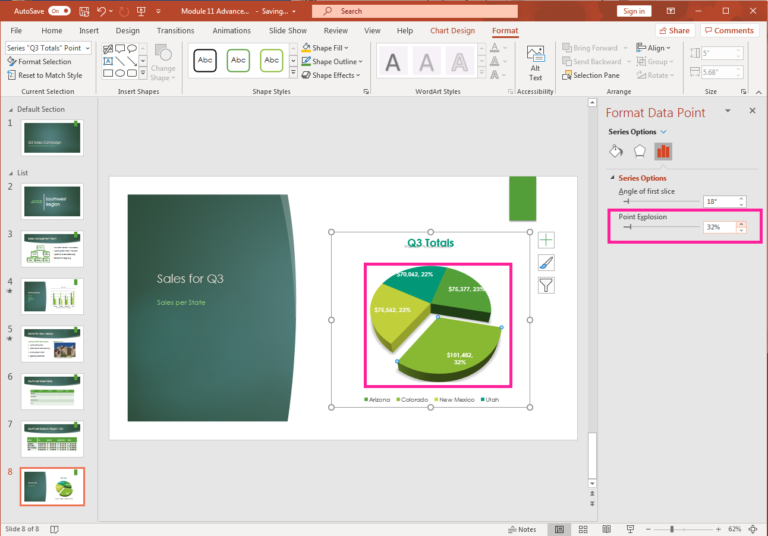Open the Fill & Line icon tab

pos(616,151)
